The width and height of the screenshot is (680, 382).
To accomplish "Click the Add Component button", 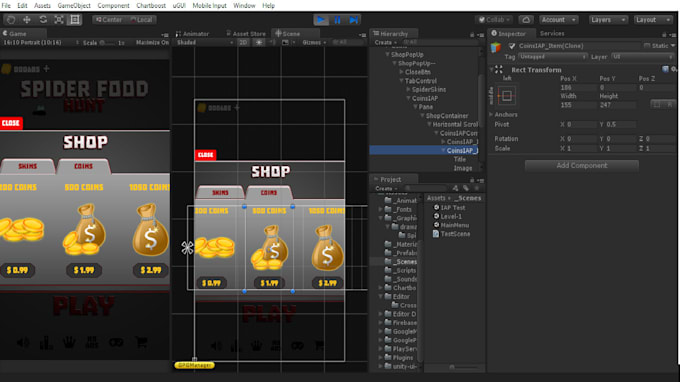I will click(582, 166).
